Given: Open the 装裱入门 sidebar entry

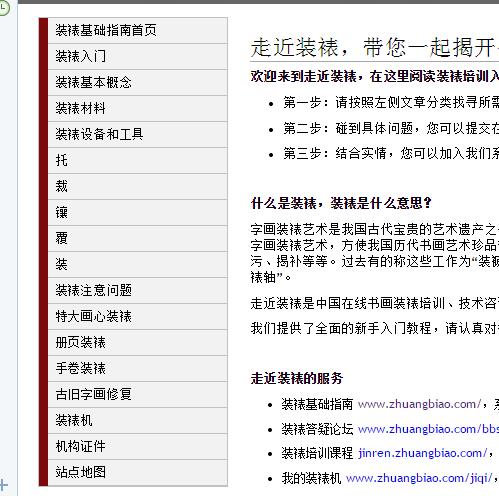Looking at the screenshot, I should (138, 56).
